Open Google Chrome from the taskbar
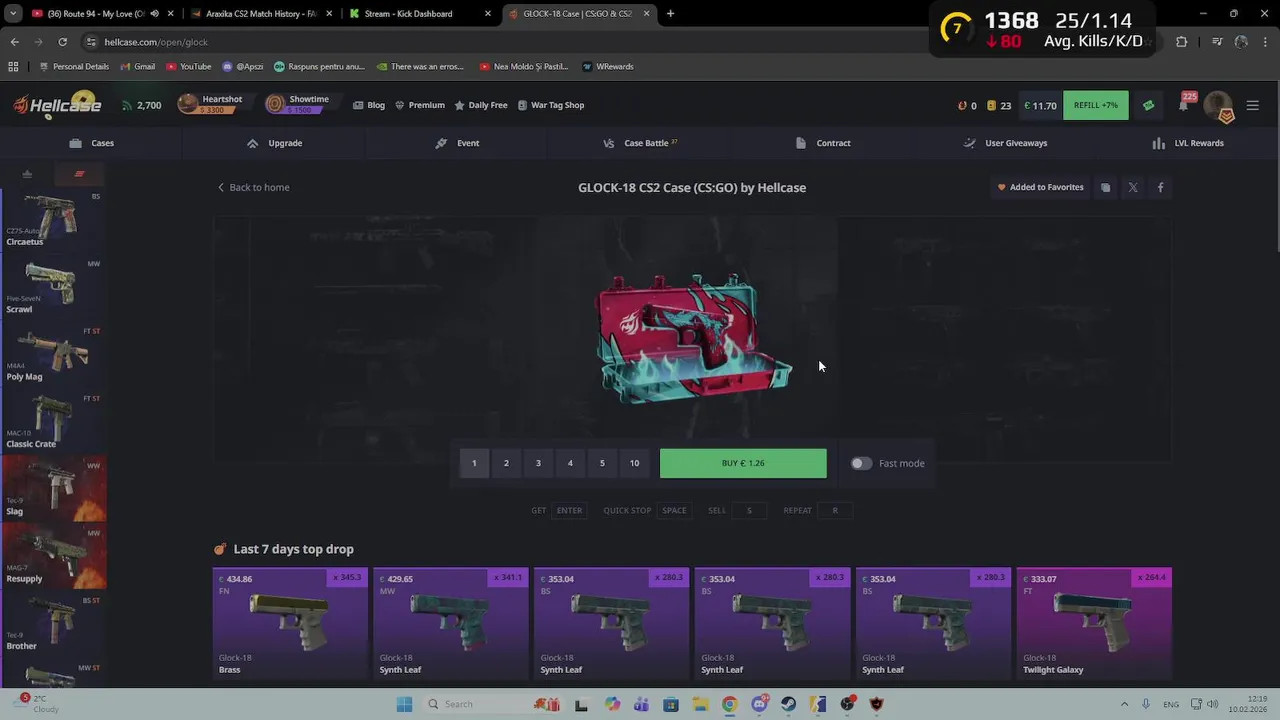This screenshot has height=720, width=1280. tap(730, 704)
